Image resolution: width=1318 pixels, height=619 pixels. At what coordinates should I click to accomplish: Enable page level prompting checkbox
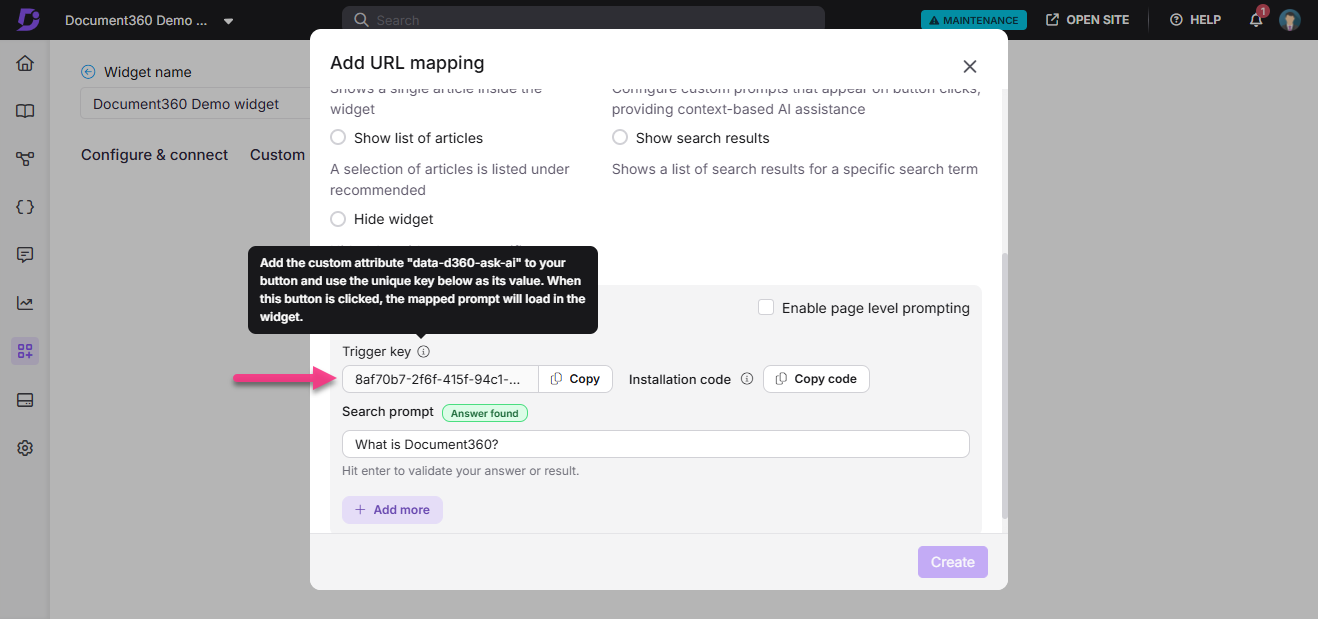(766, 308)
